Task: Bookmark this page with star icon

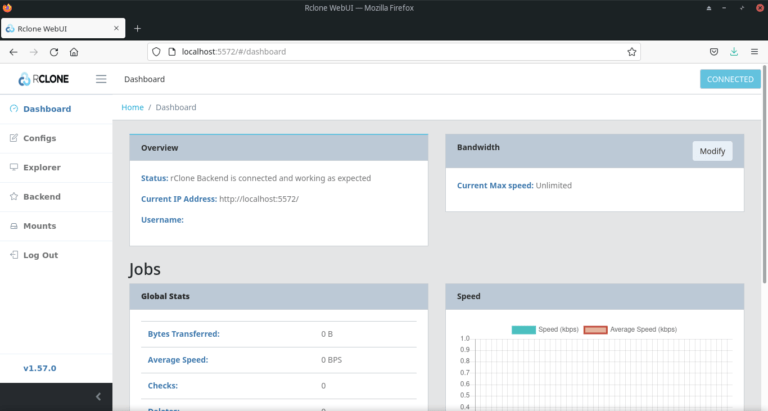Action: point(632,52)
